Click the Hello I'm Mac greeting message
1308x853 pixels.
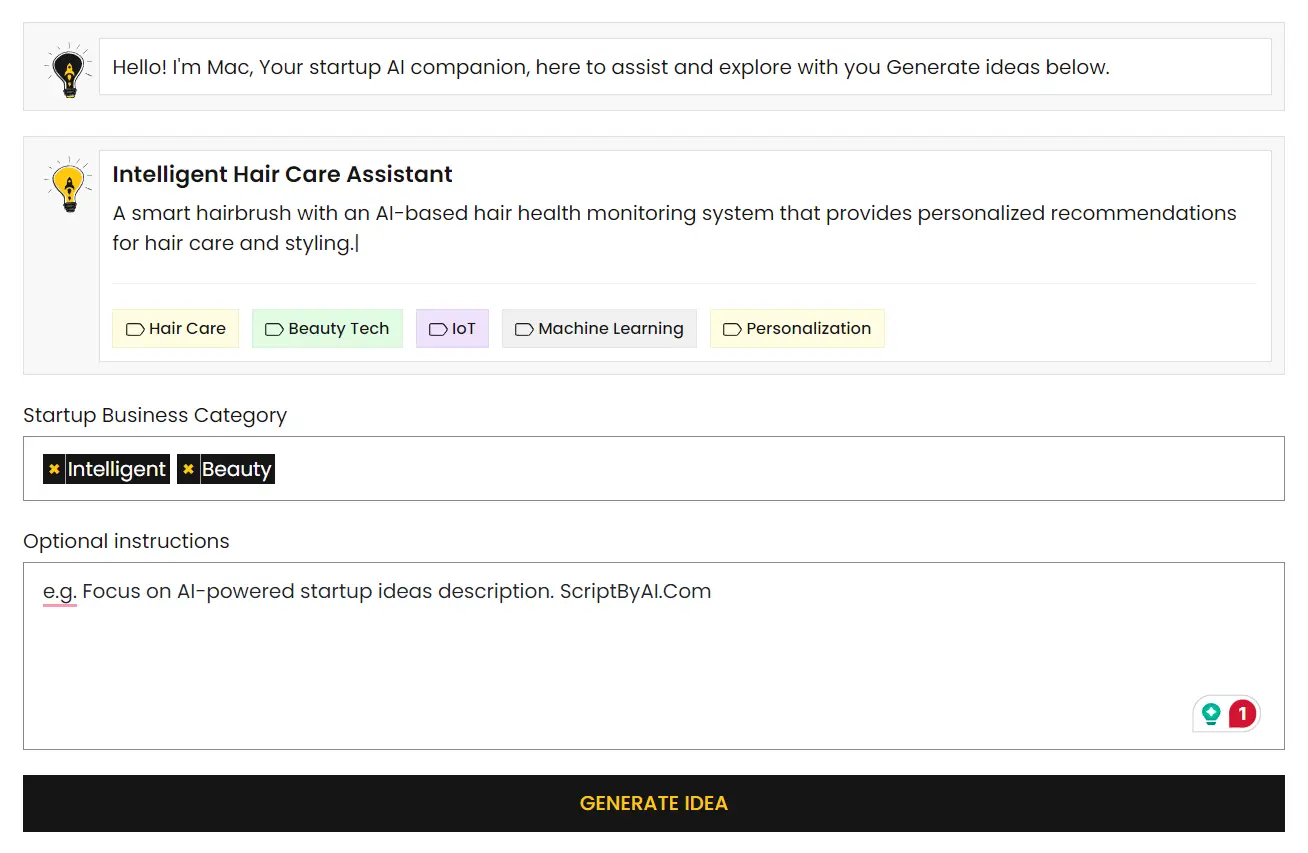pos(610,68)
